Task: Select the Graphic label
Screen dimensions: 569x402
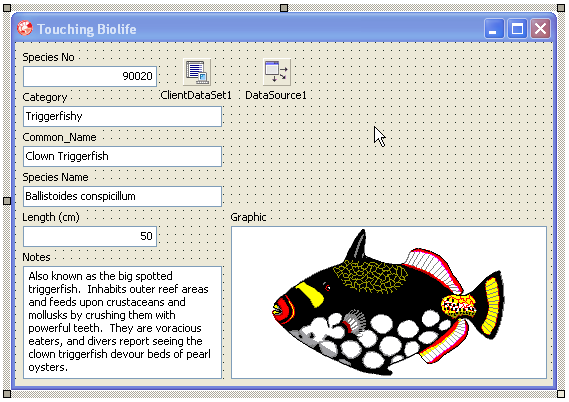Action: (249, 217)
